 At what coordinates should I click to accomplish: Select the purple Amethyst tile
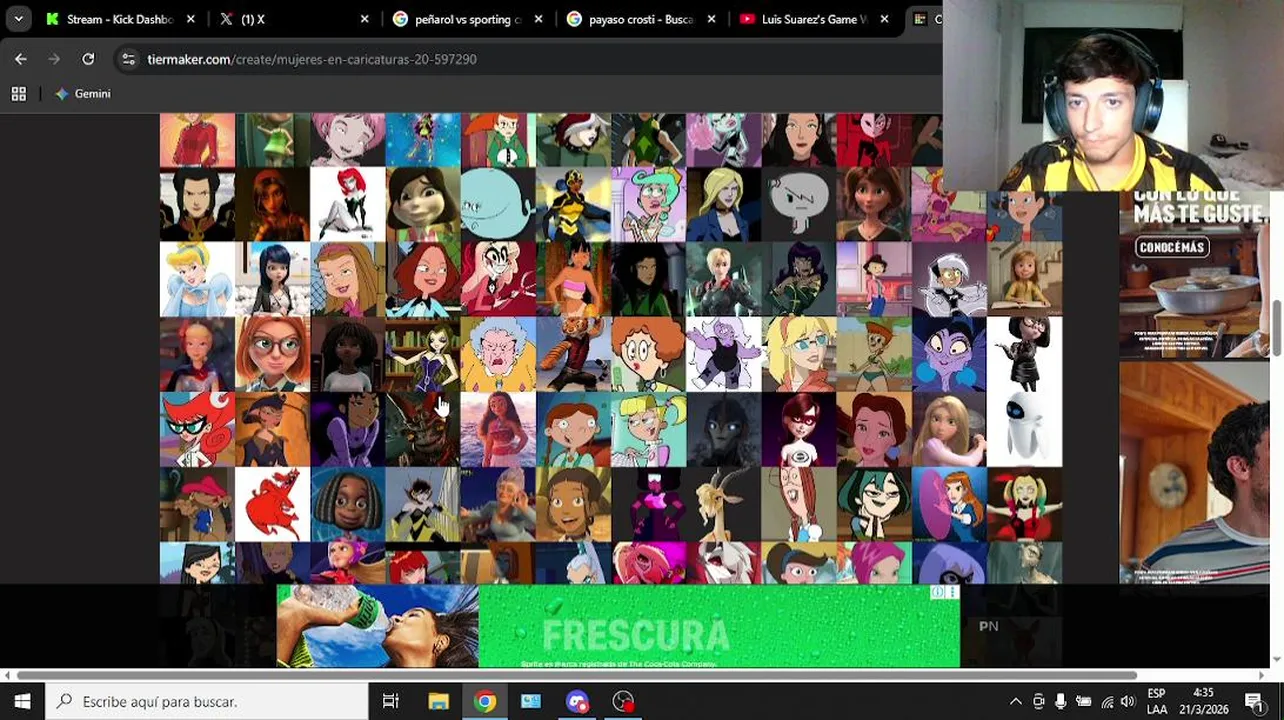pos(723,354)
